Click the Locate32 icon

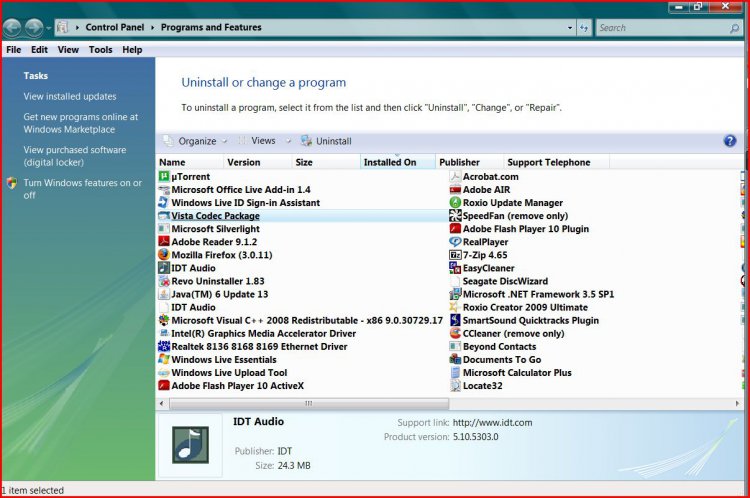455,386
